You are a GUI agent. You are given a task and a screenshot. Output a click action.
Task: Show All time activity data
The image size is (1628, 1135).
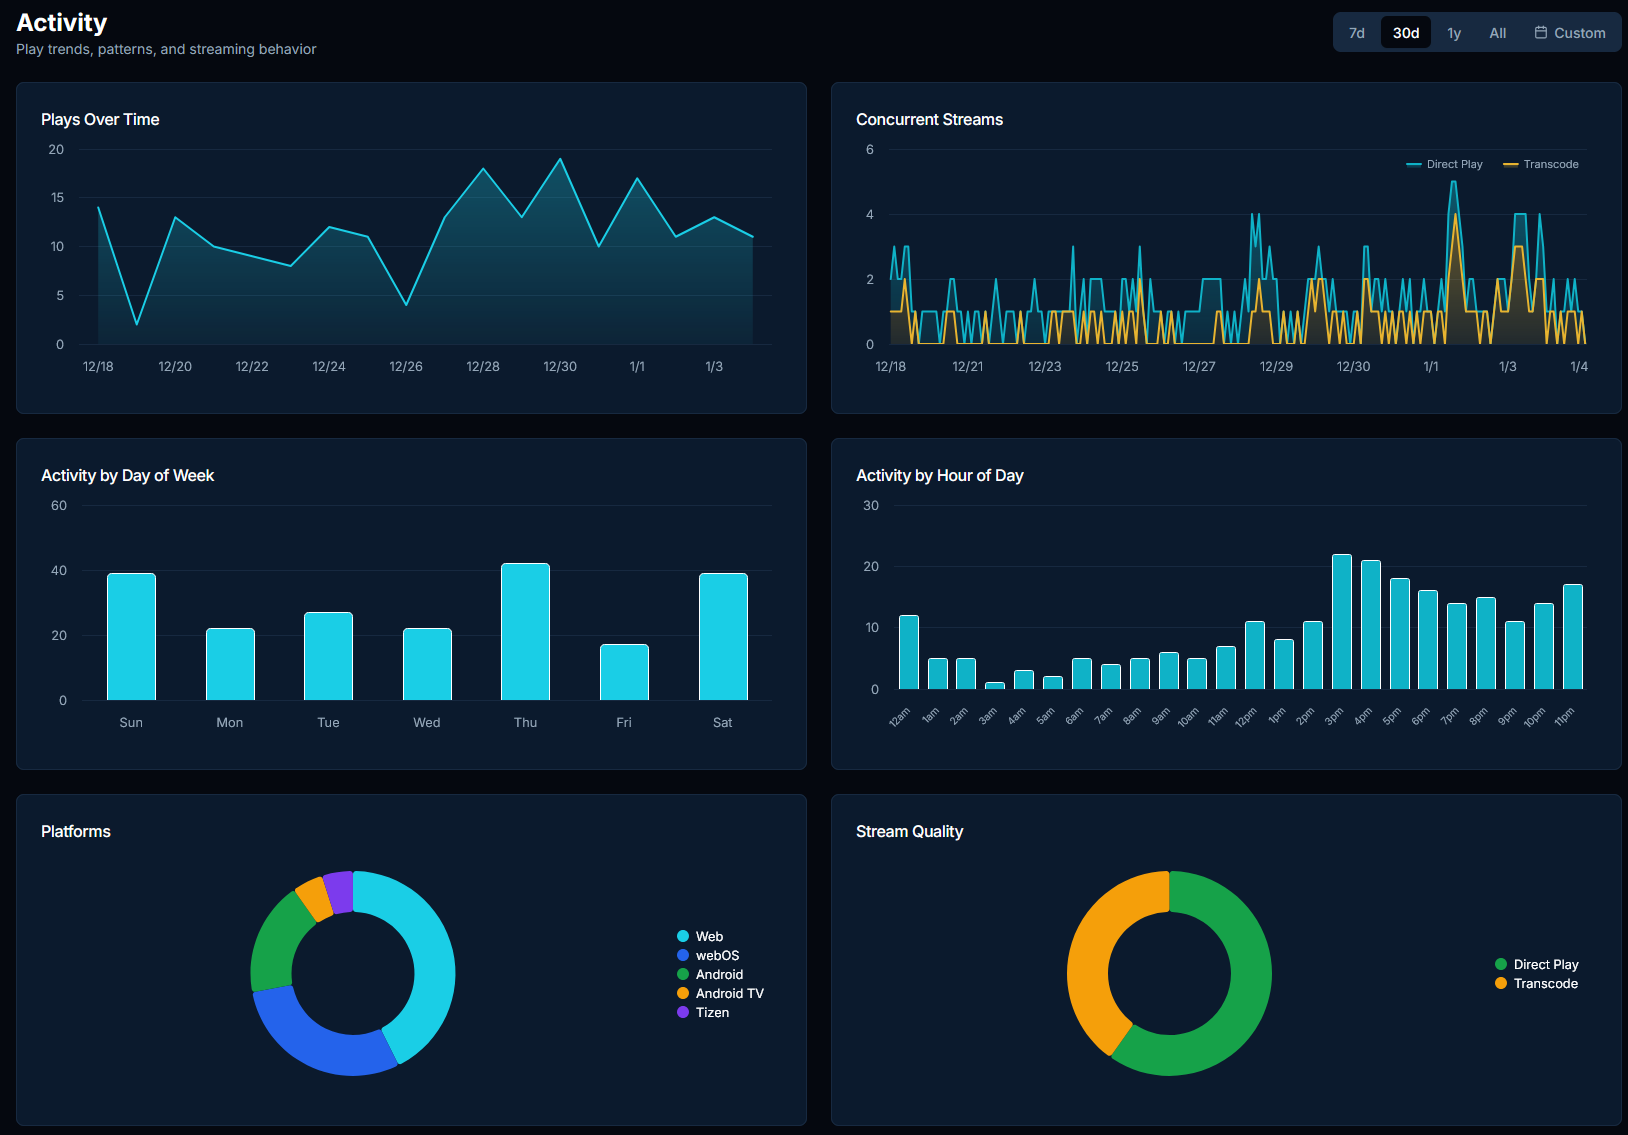click(1497, 33)
